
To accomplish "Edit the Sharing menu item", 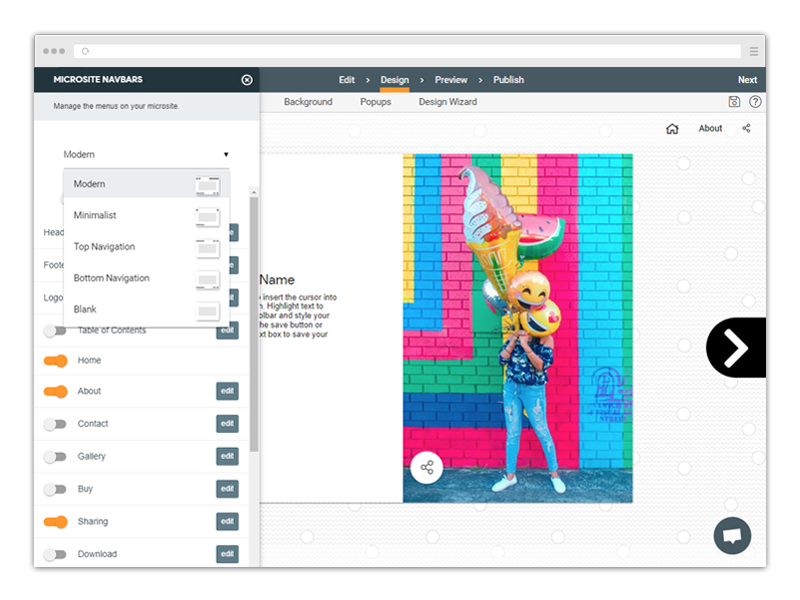I will pos(228,522).
